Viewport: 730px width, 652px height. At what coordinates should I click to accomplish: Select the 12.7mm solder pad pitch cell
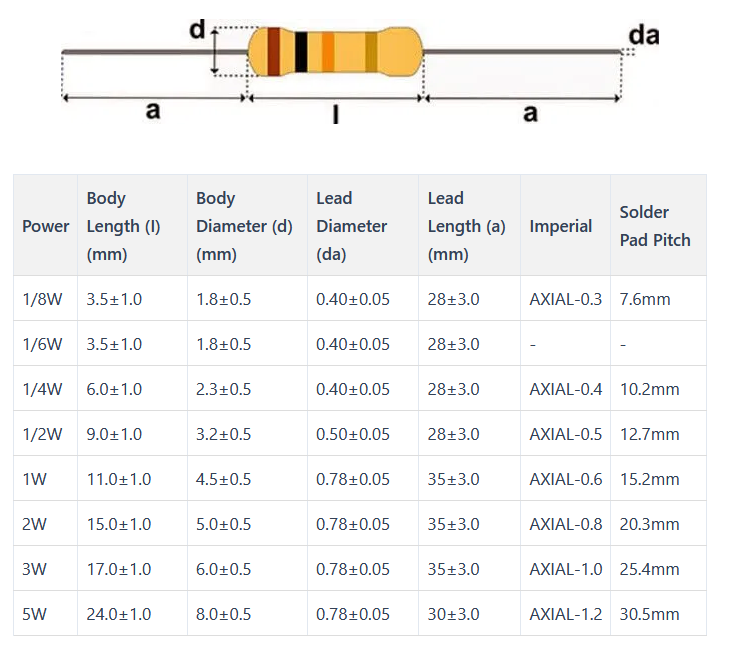coord(649,434)
